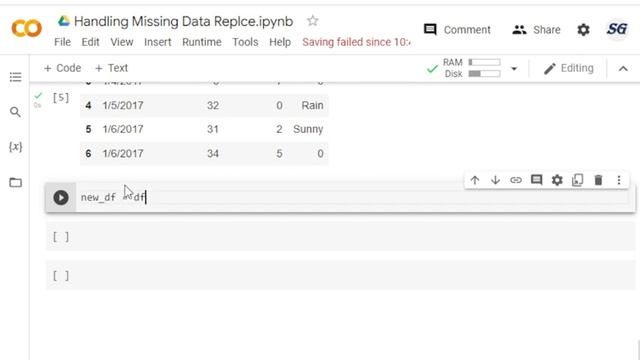Click the 'Sunny' value in row 5
This screenshot has width=640, height=360.
pyautogui.click(x=308, y=129)
